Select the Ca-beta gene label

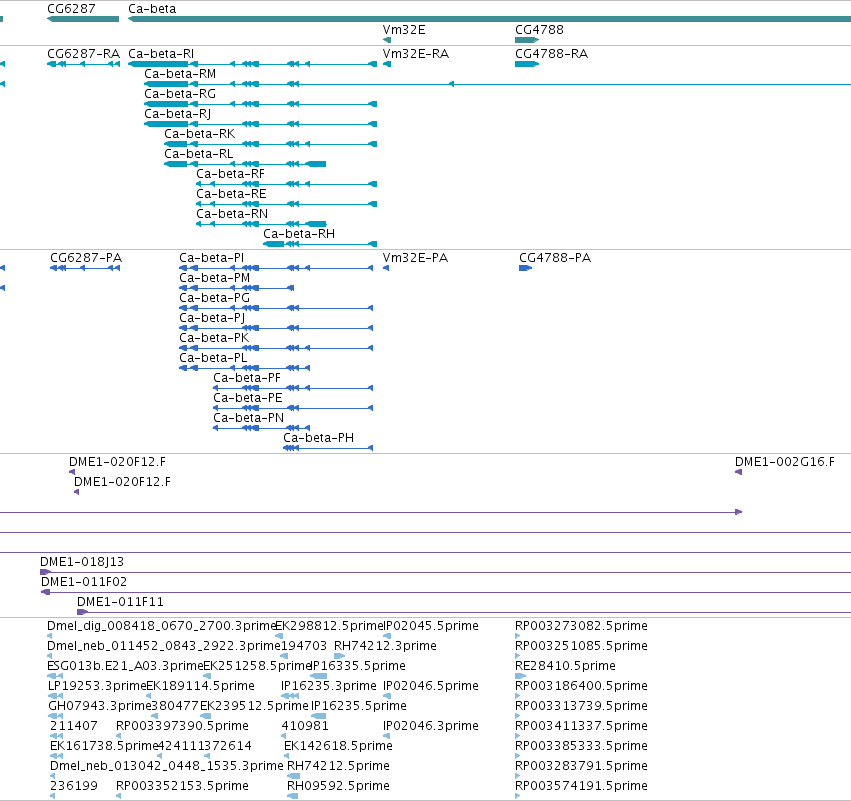[x=152, y=9]
